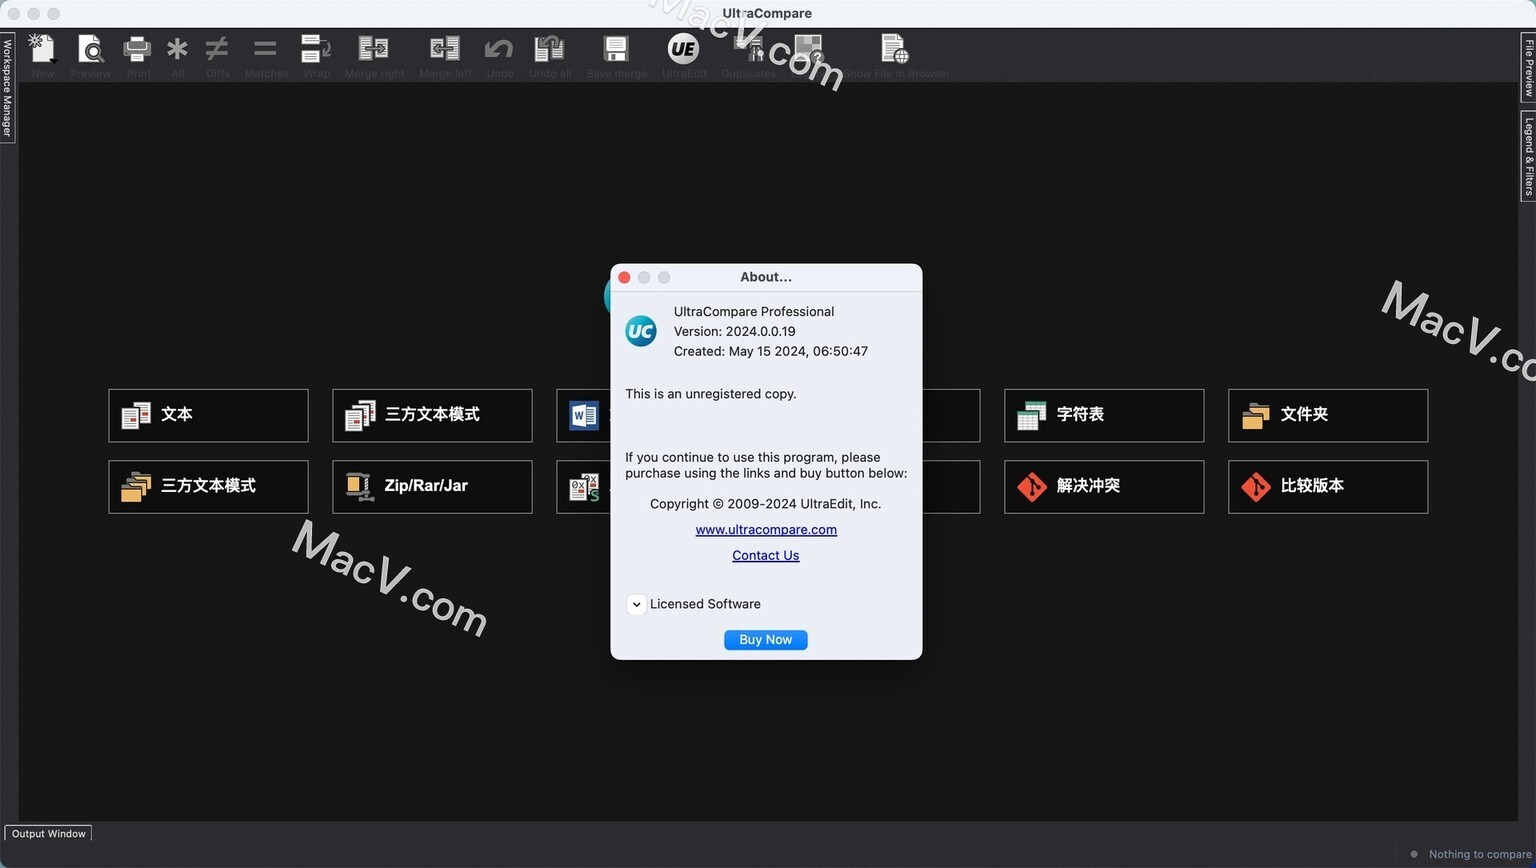Toggle the Wrap toolbar icon
The height and width of the screenshot is (868, 1536).
coord(316,48)
